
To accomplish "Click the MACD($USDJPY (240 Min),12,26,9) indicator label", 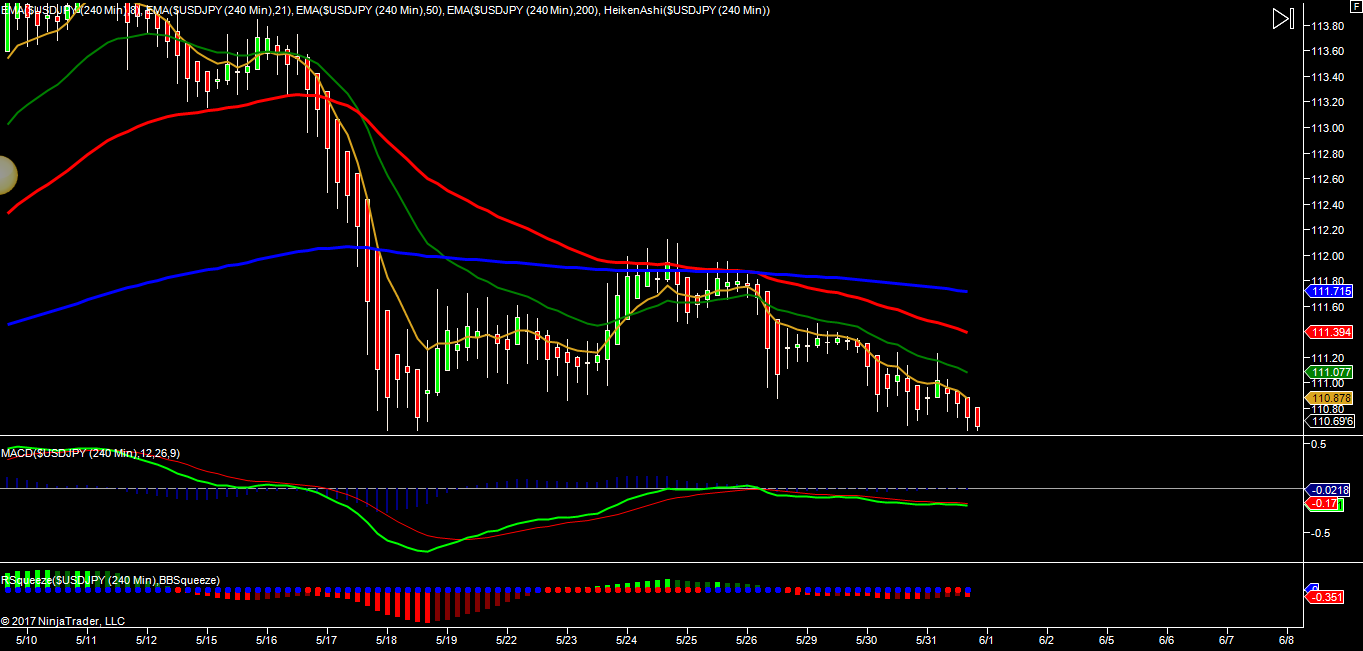I will (x=90, y=454).
